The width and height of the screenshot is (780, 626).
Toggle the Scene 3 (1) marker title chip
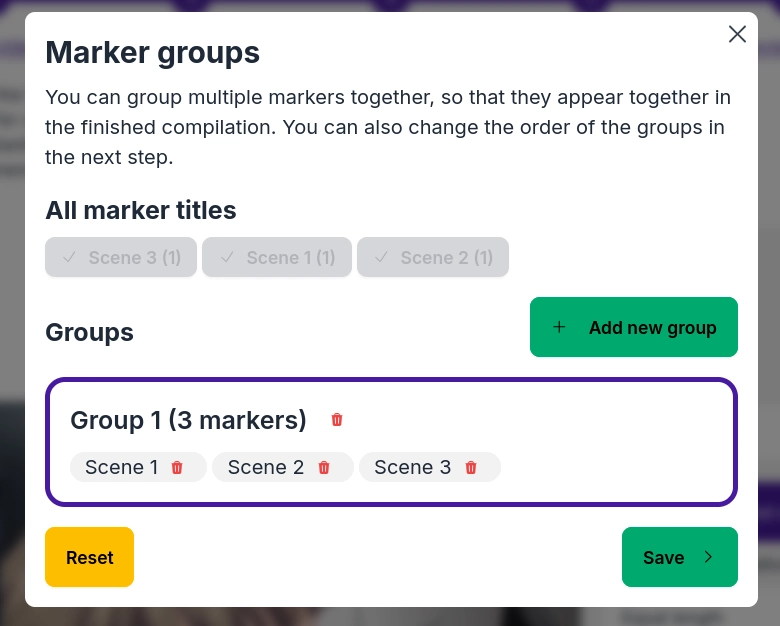121,257
